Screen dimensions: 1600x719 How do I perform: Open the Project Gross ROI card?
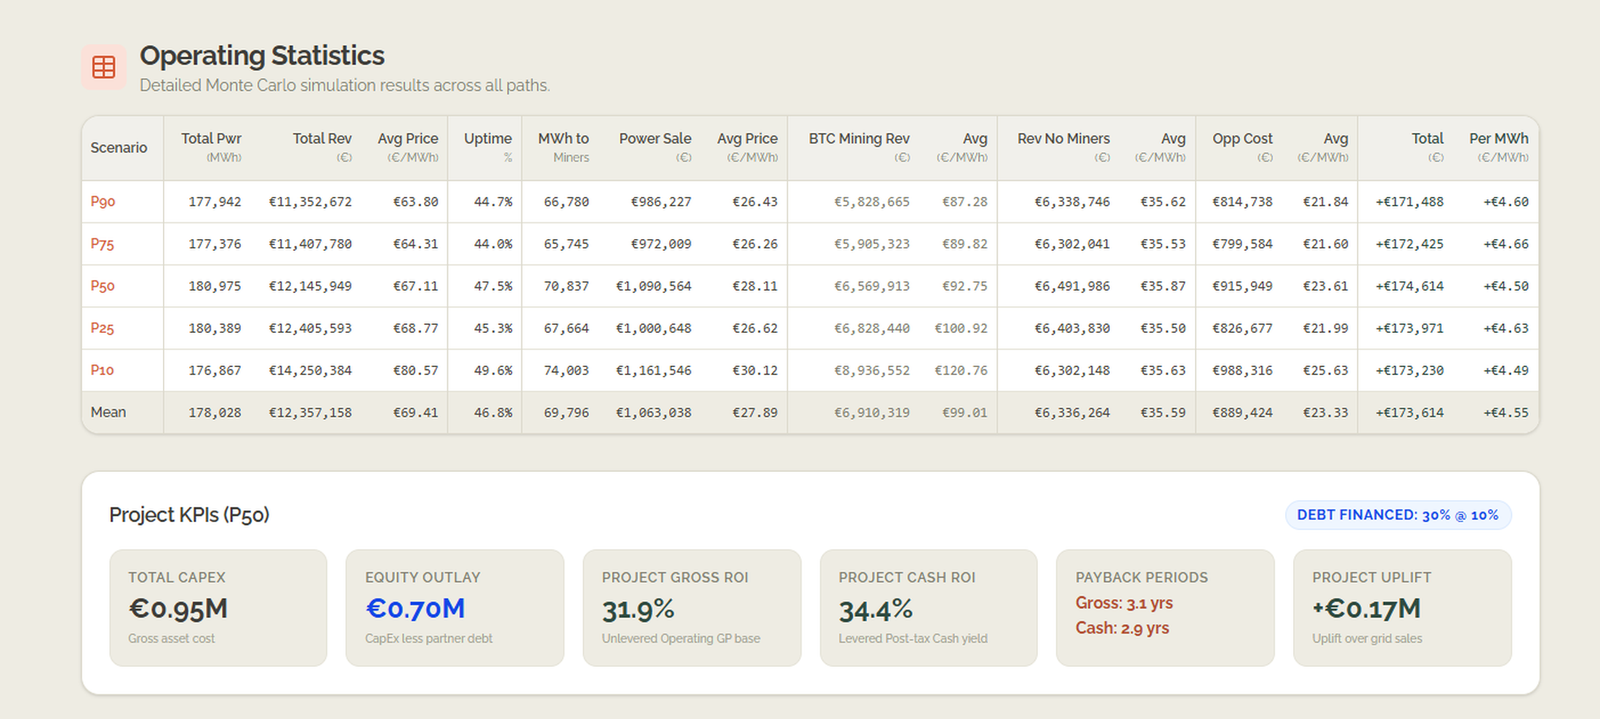(692, 608)
